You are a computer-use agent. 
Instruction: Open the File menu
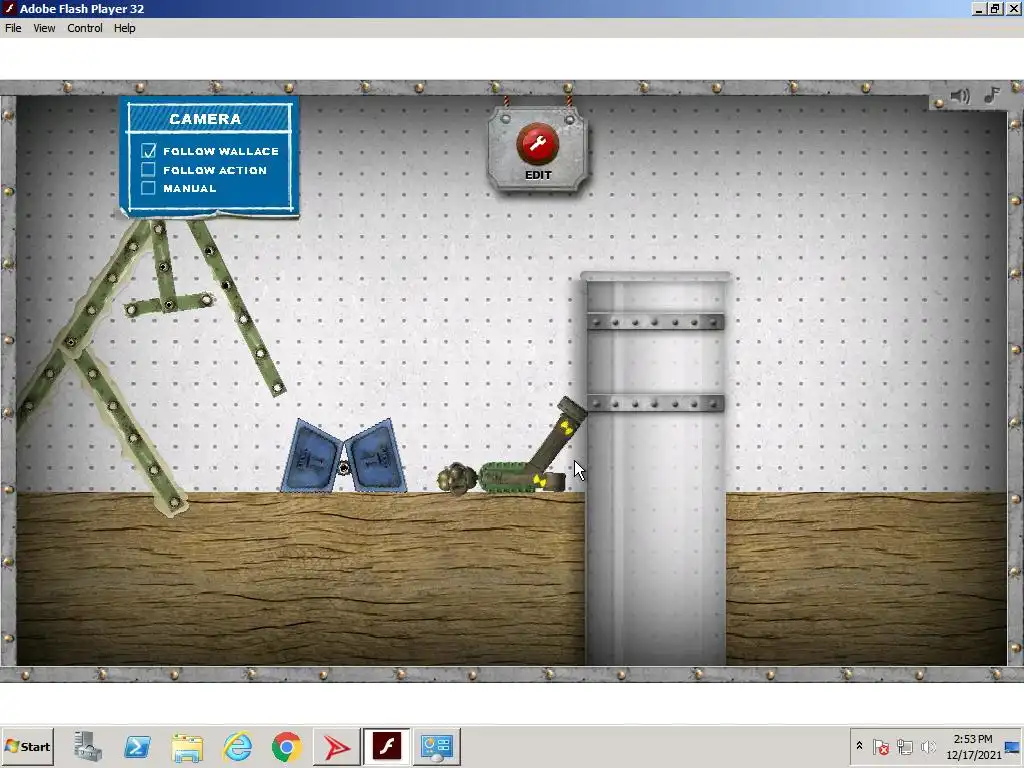pos(13,28)
